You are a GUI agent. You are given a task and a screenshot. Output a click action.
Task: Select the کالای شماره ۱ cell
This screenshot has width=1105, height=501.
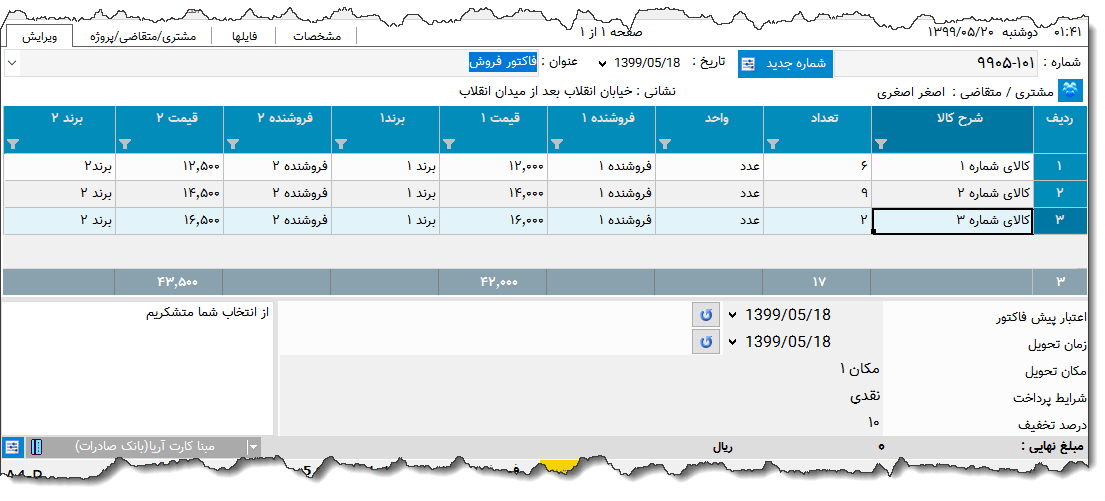[x=953, y=167]
